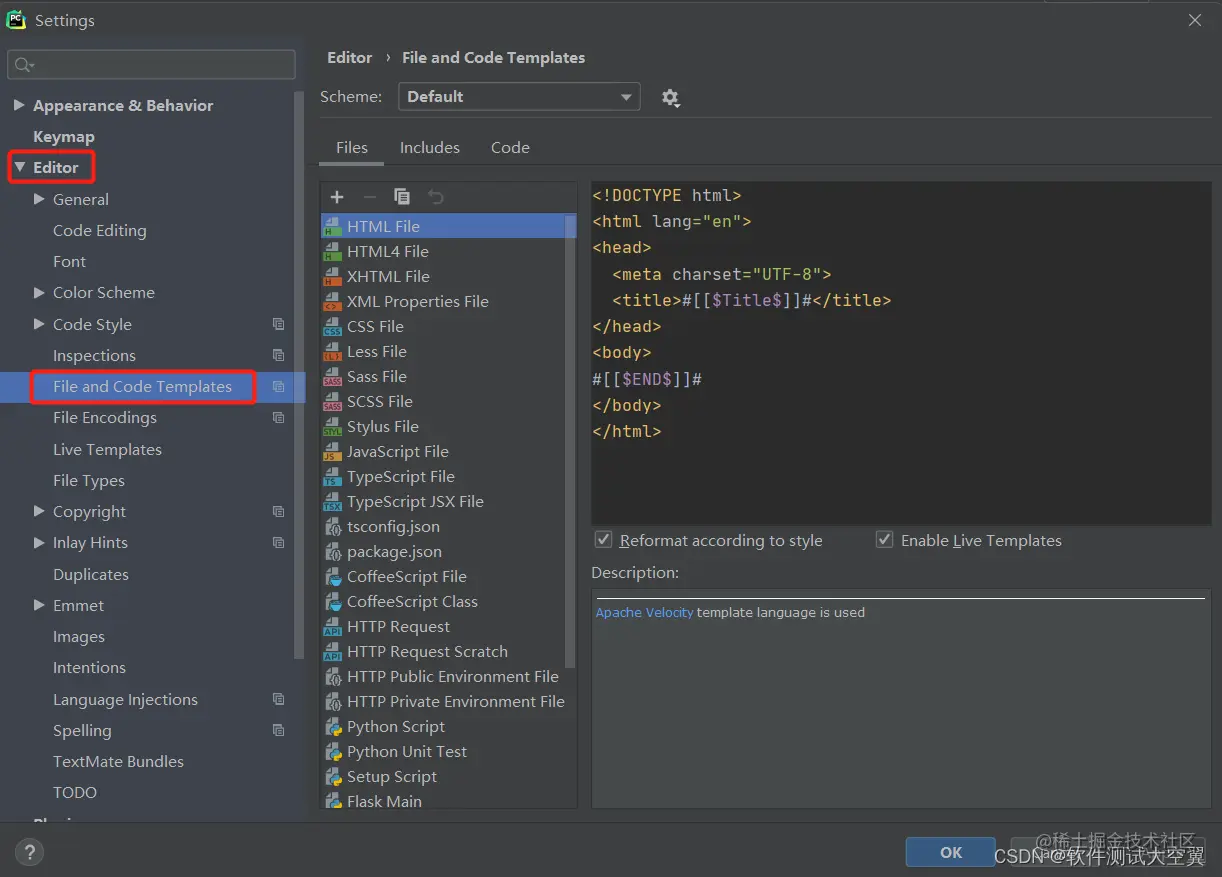Open the Intentions settings page
The height and width of the screenshot is (877, 1222).
point(89,667)
